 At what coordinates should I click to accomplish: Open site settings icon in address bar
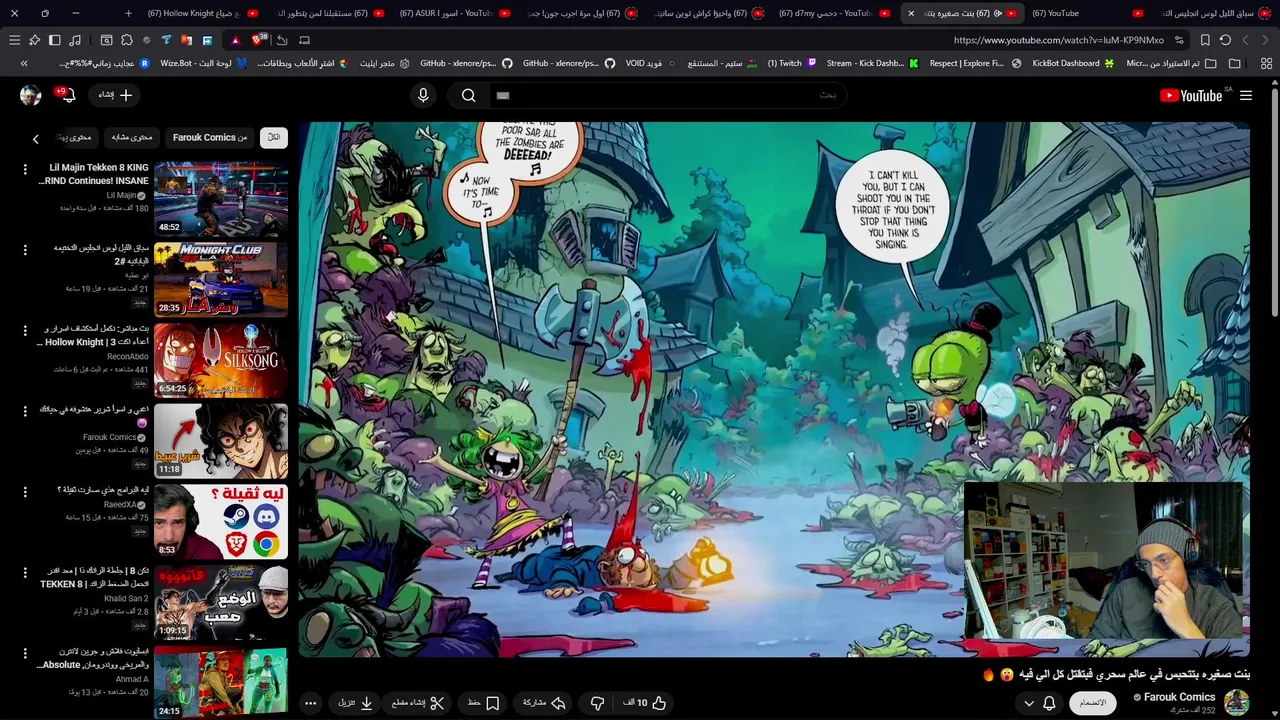pos(1180,40)
